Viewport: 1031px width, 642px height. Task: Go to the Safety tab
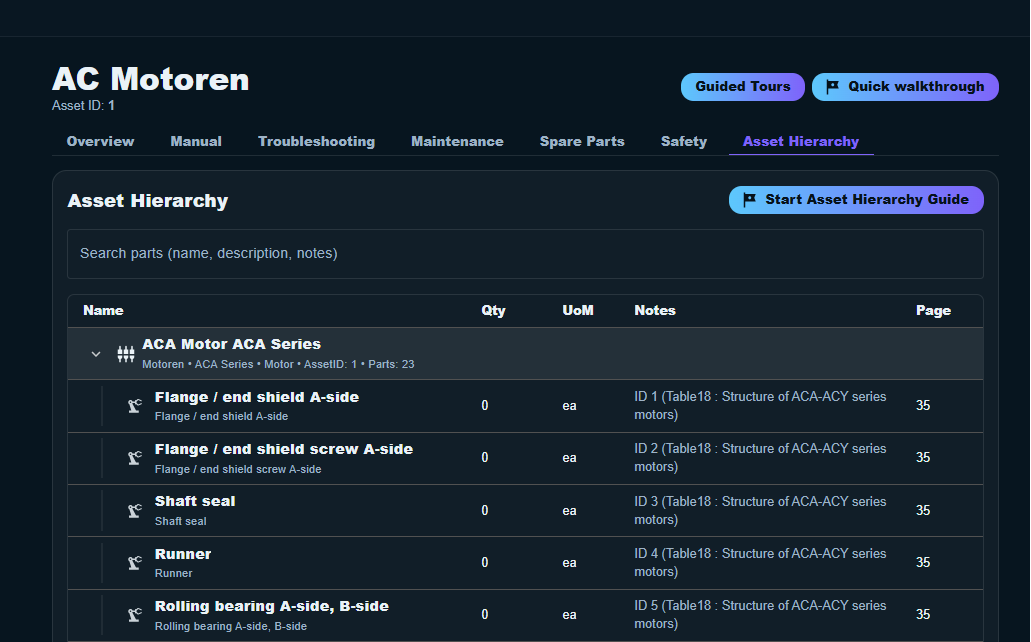684,141
